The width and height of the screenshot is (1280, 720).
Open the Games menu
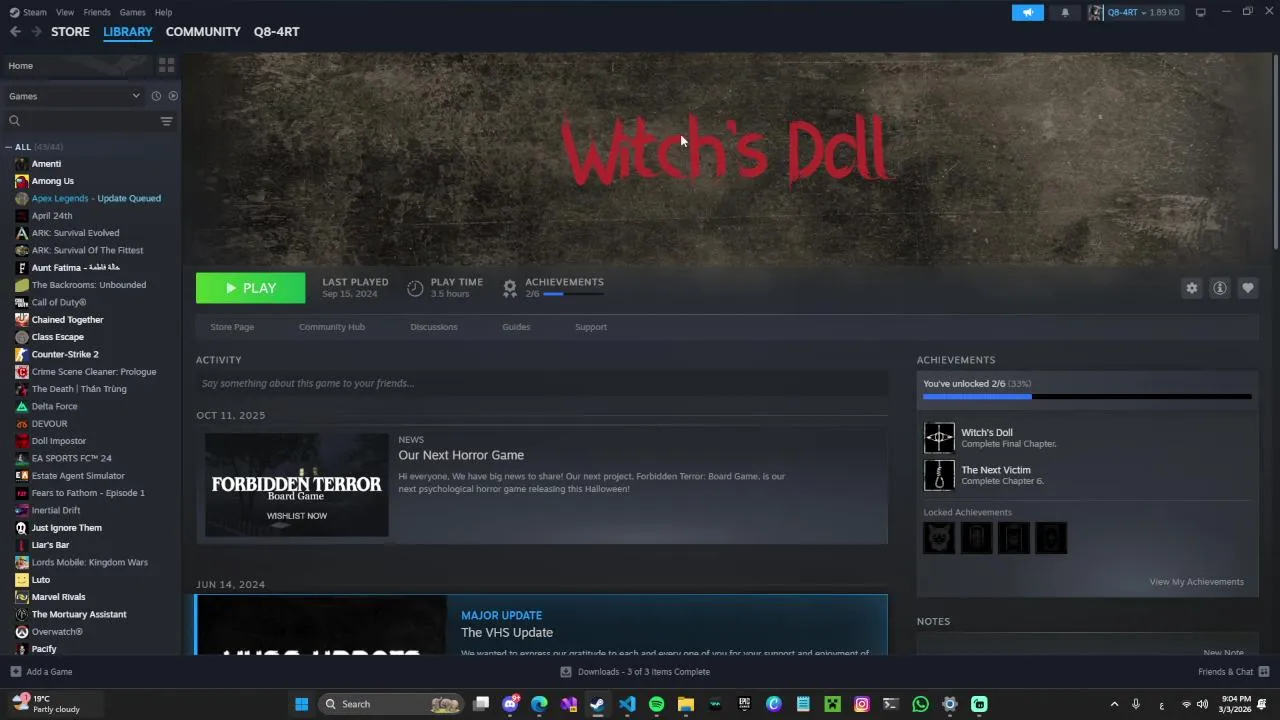coord(133,12)
